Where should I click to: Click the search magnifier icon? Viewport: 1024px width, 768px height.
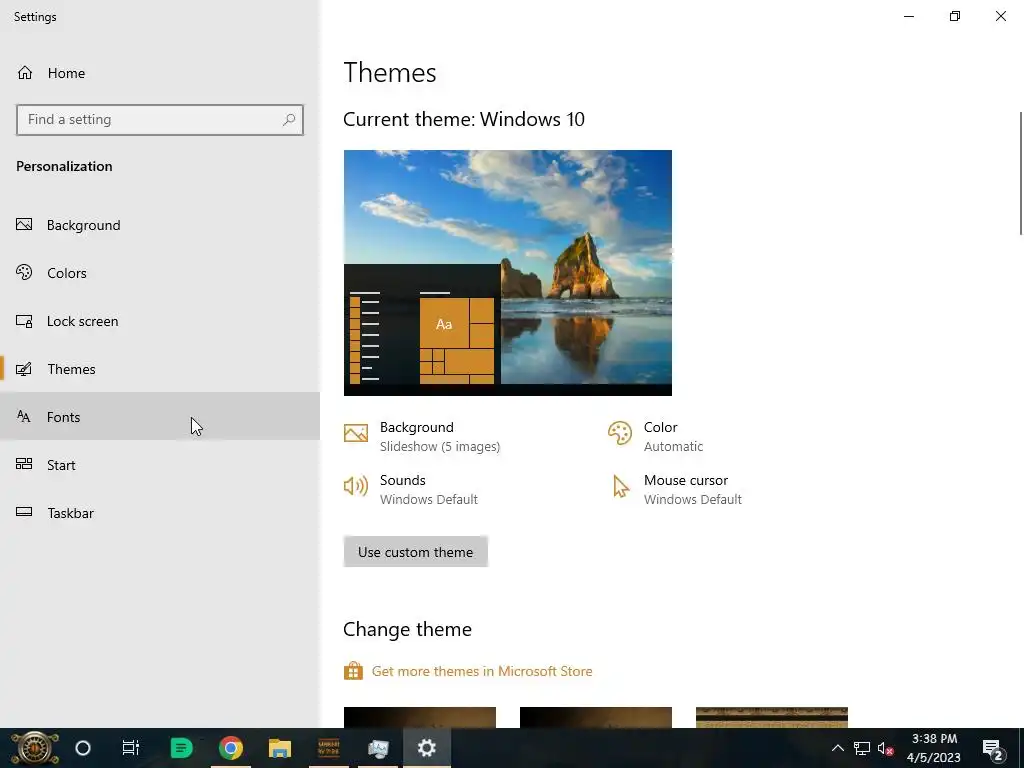tap(289, 120)
